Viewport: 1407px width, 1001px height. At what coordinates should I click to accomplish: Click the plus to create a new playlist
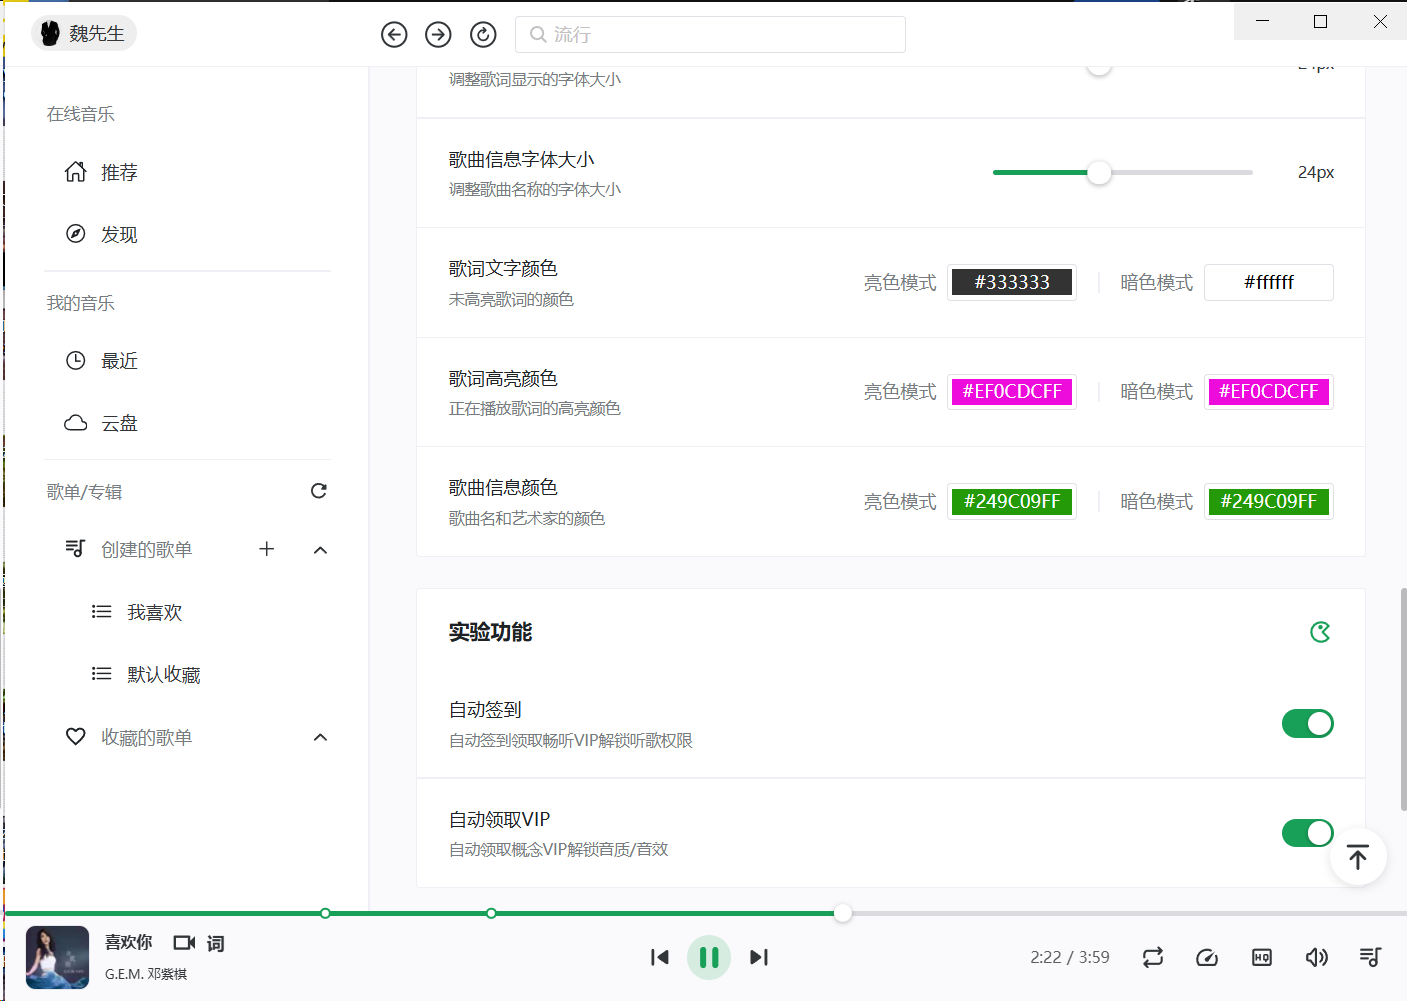pos(266,549)
